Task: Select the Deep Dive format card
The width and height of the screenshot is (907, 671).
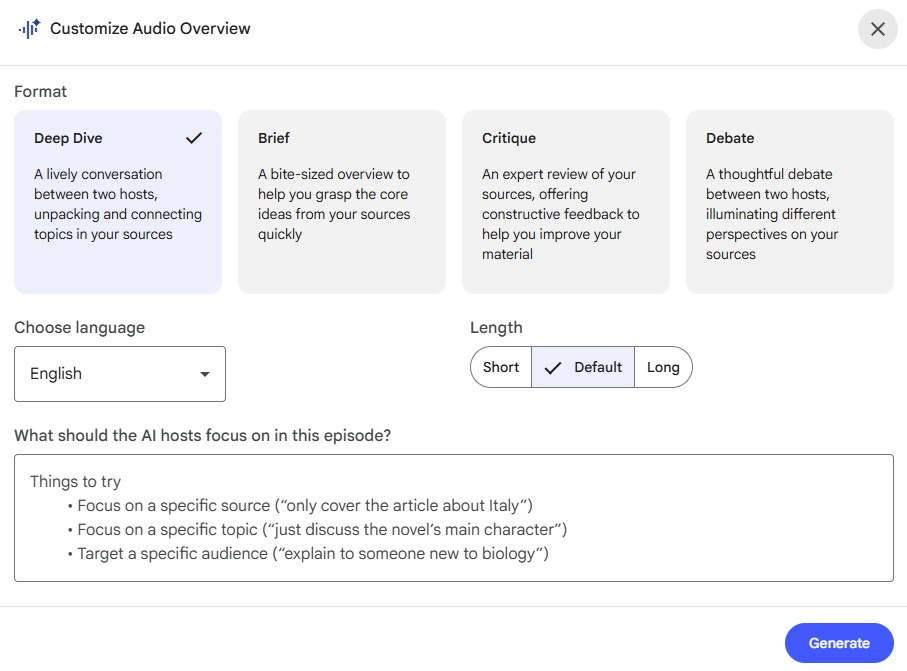Action: (118, 202)
